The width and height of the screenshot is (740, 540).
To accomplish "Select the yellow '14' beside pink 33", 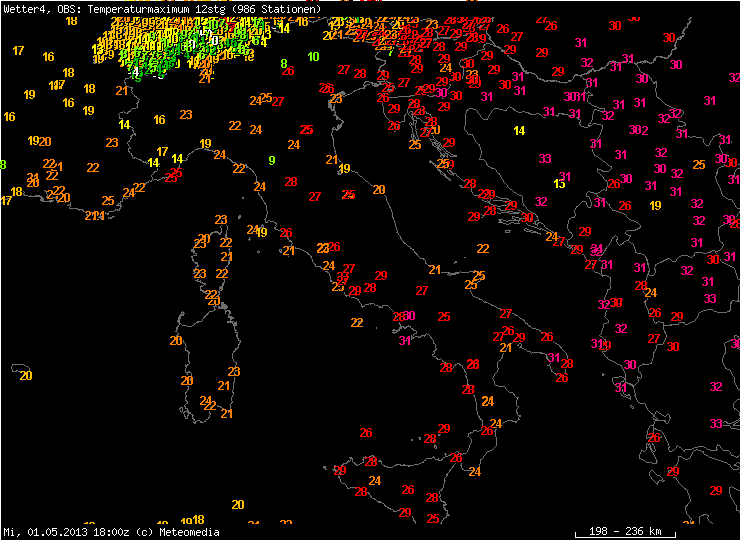I will pos(519,131).
